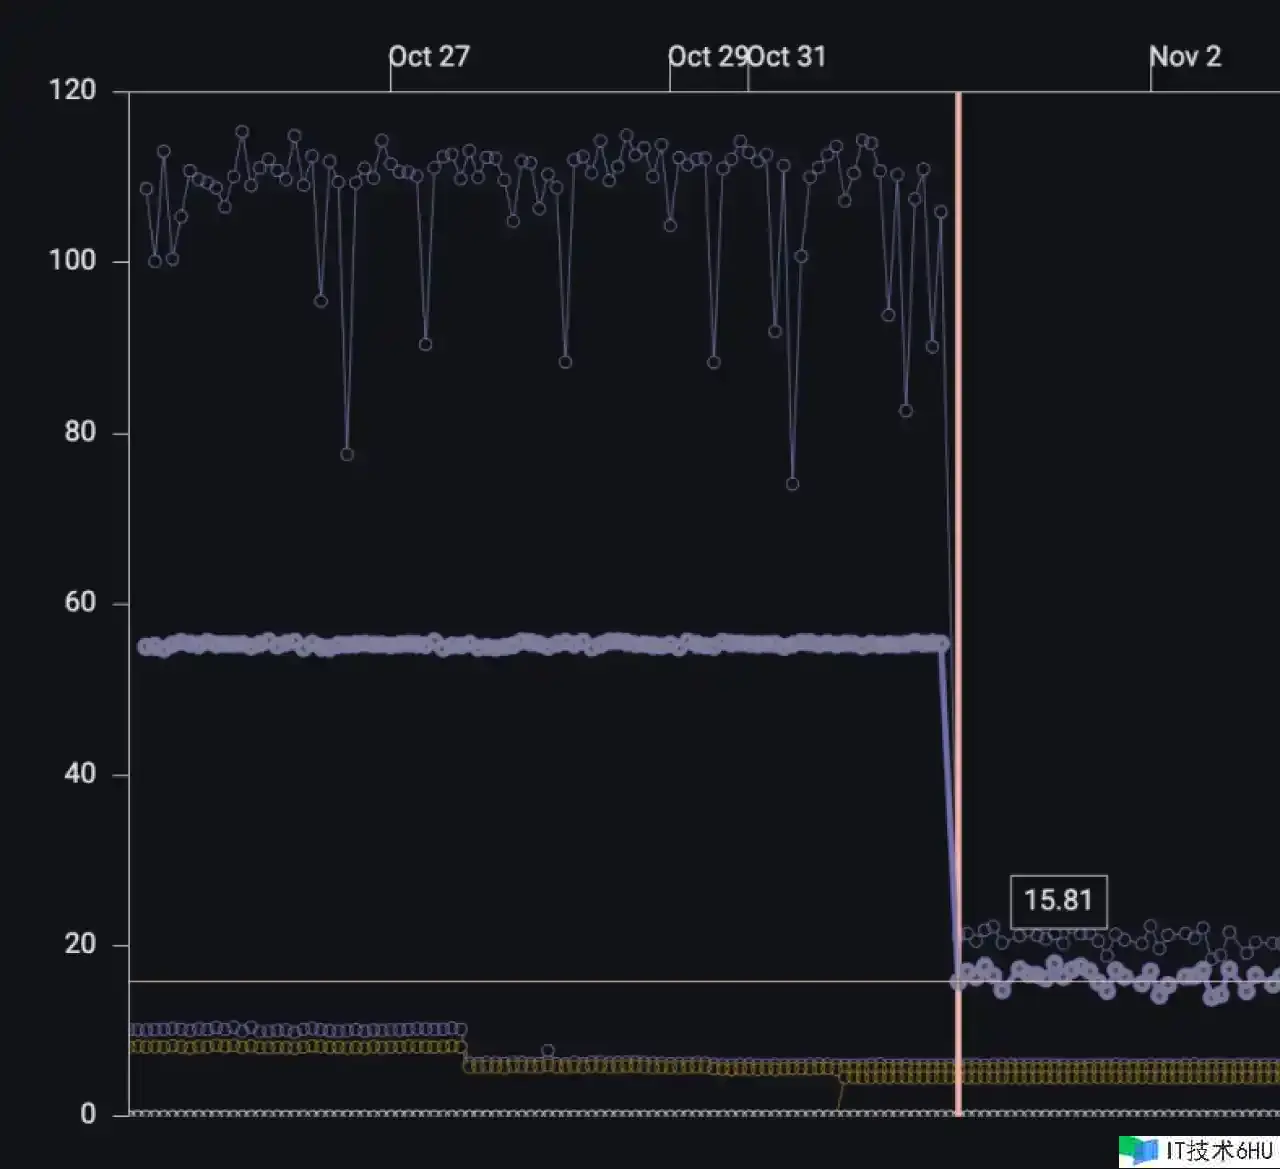Click the IT技术6HU watermark logo icon

[1139, 1150]
